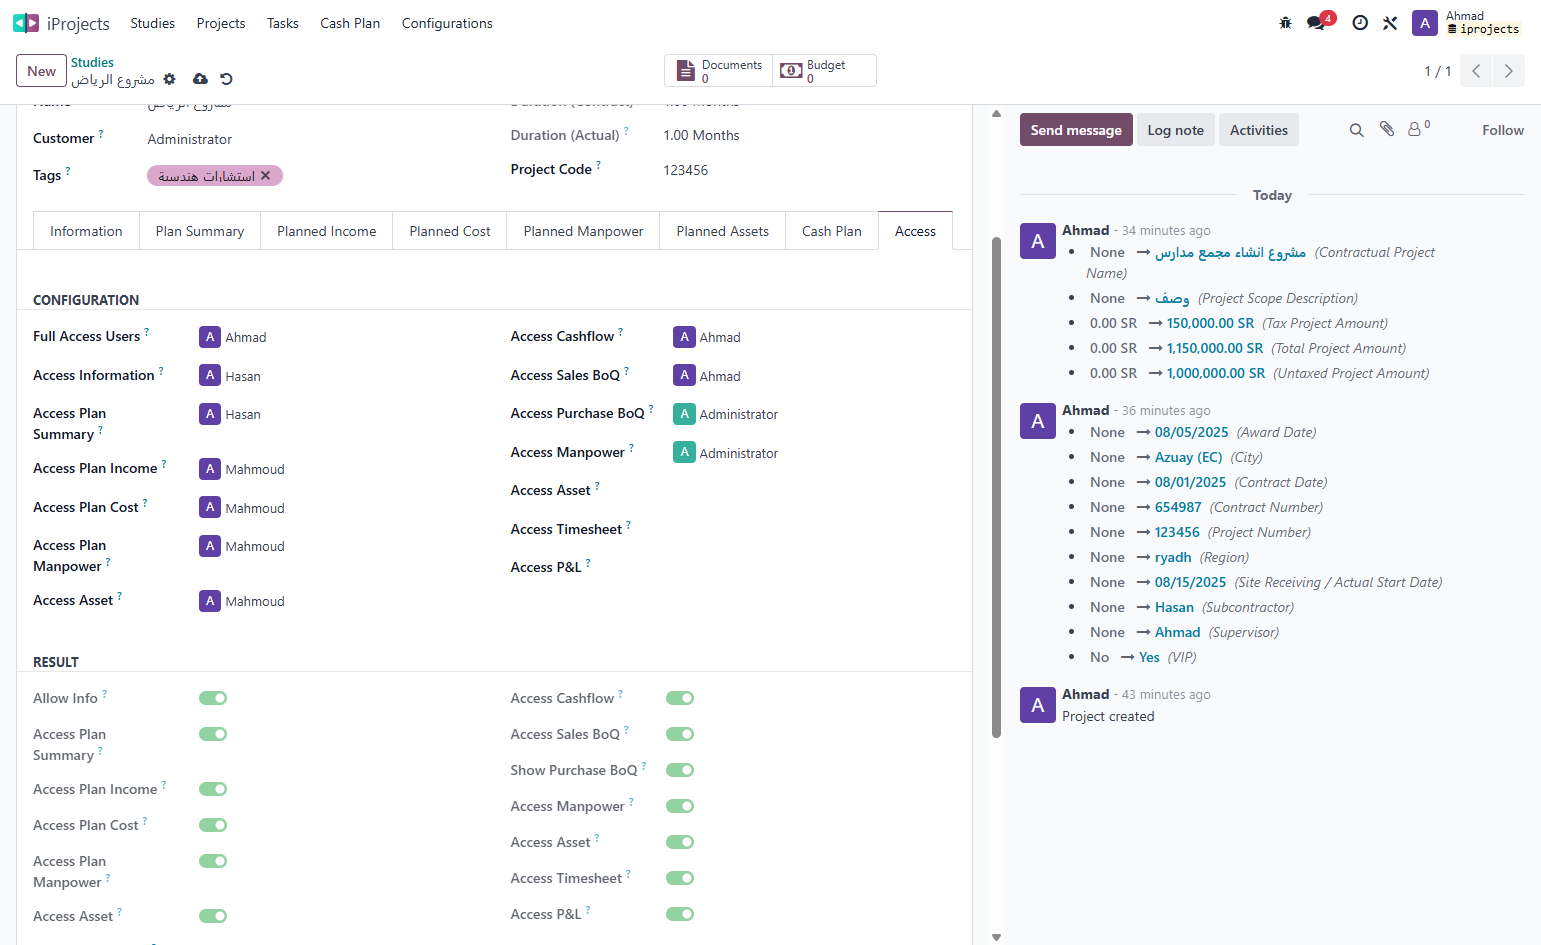
Task: Switch to the Planned Income tab
Action: click(x=327, y=231)
